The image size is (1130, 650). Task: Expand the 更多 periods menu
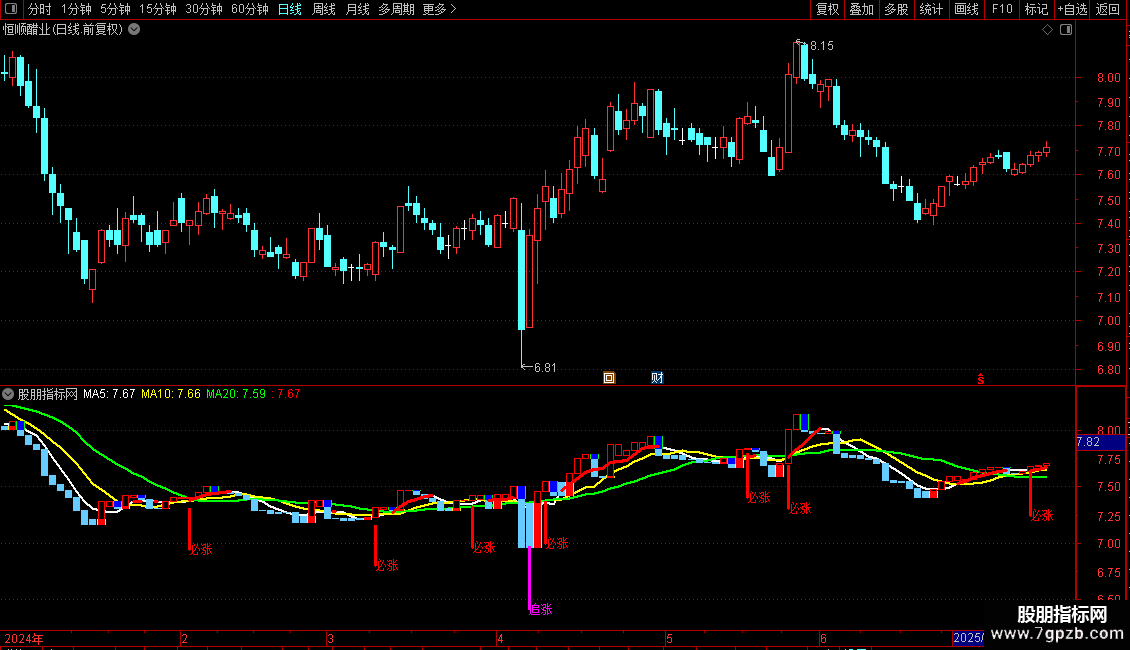pos(439,9)
